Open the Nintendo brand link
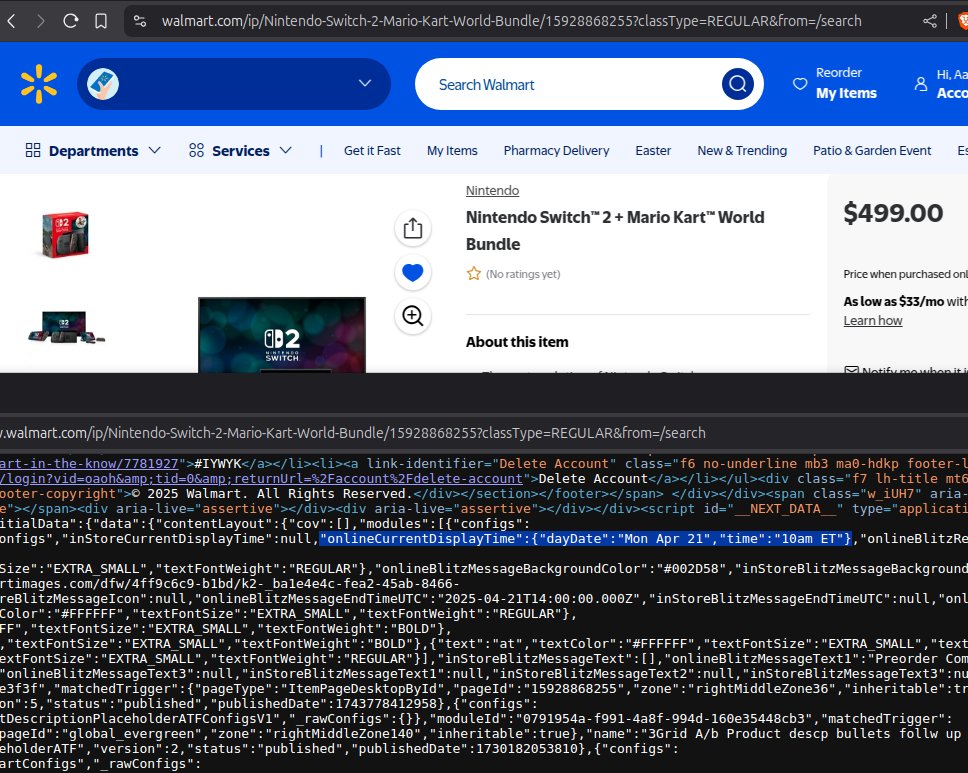The image size is (968, 773). click(492, 191)
